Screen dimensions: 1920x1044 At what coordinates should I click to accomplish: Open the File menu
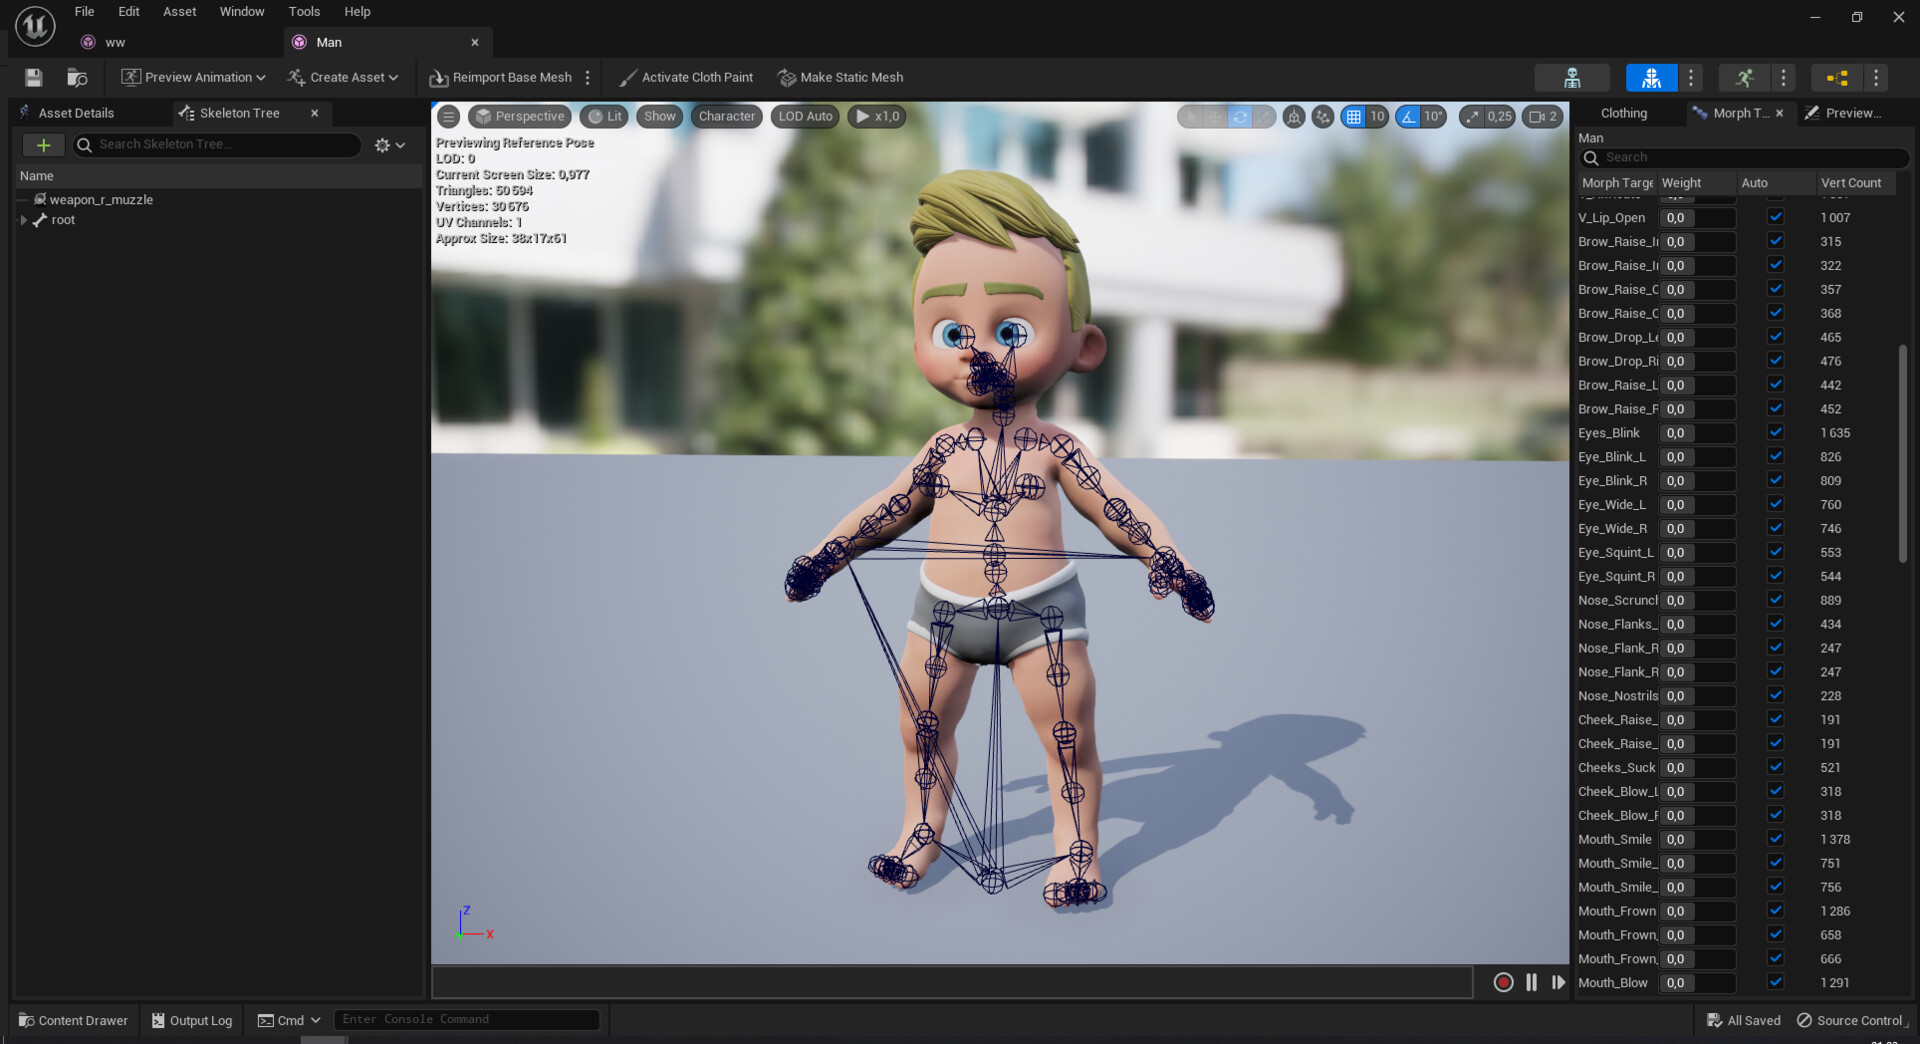pyautogui.click(x=85, y=12)
